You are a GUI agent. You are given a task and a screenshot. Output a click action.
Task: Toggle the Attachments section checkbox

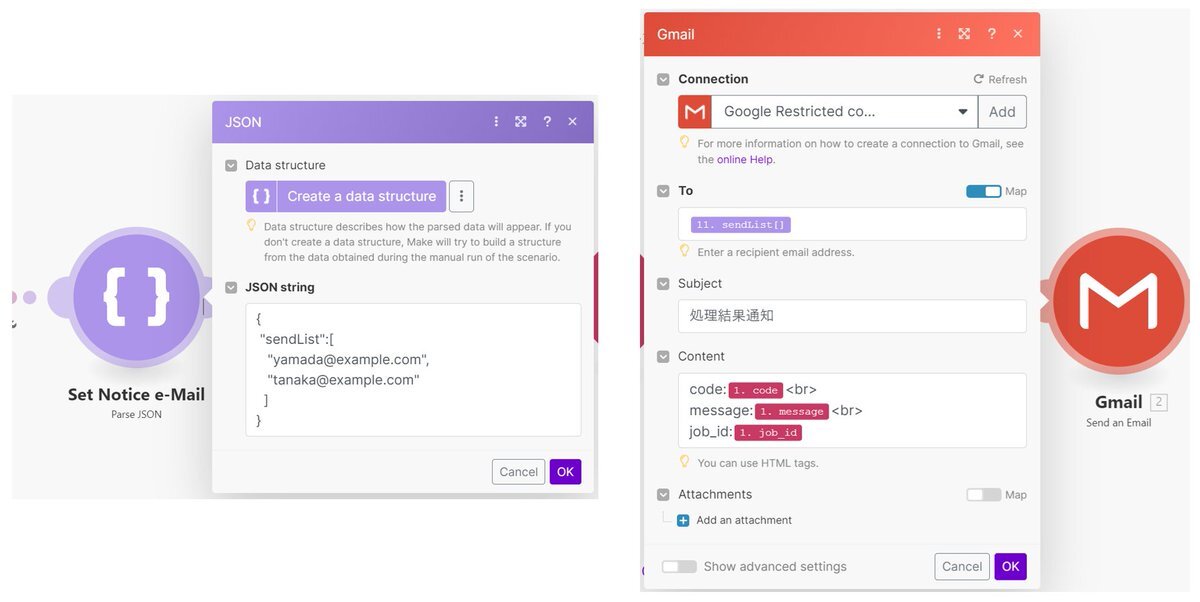coord(663,495)
